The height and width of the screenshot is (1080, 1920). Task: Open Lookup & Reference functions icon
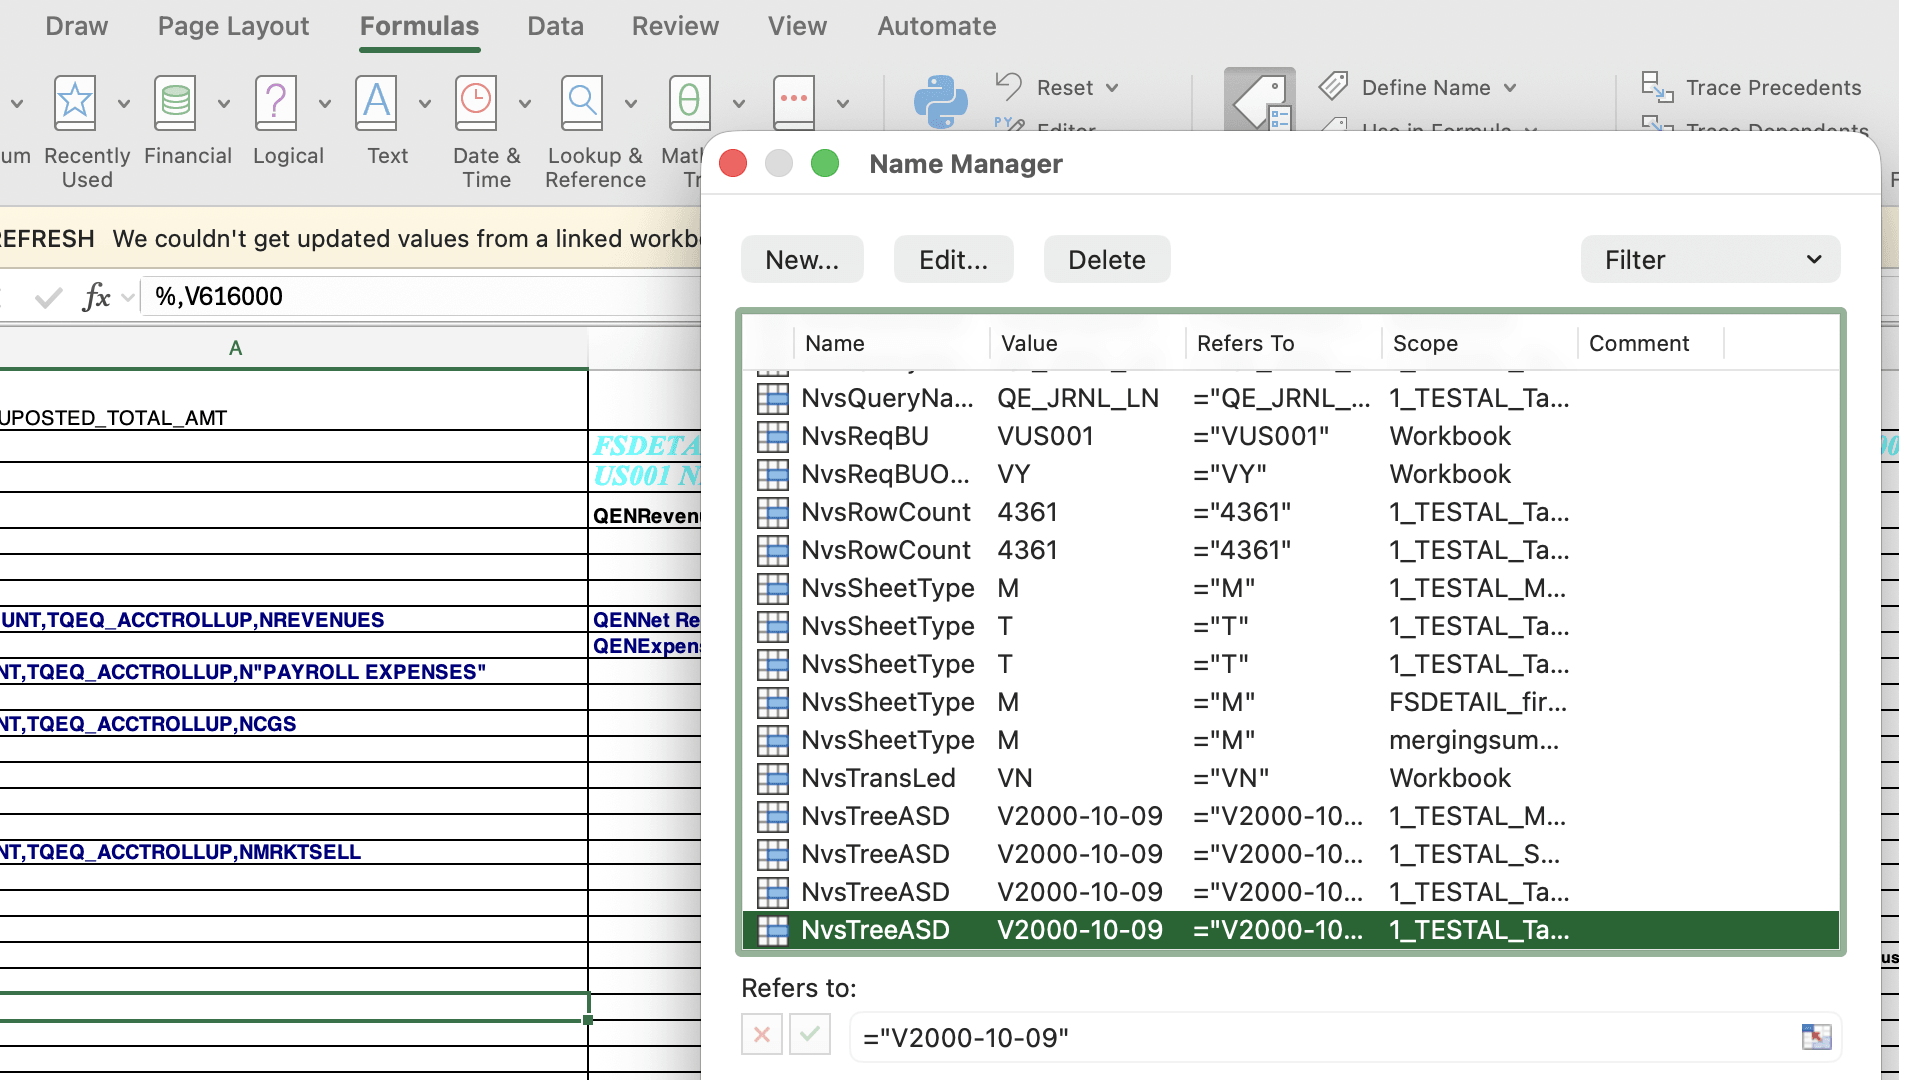coord(582,103)
